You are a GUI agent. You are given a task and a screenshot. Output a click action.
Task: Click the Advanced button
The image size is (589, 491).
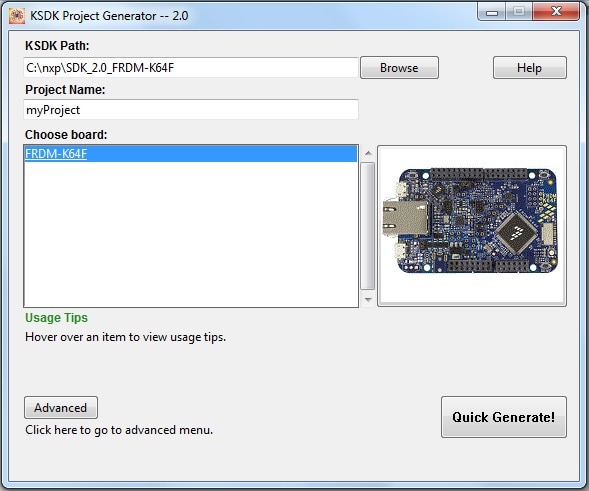click(x=61, y=408)
